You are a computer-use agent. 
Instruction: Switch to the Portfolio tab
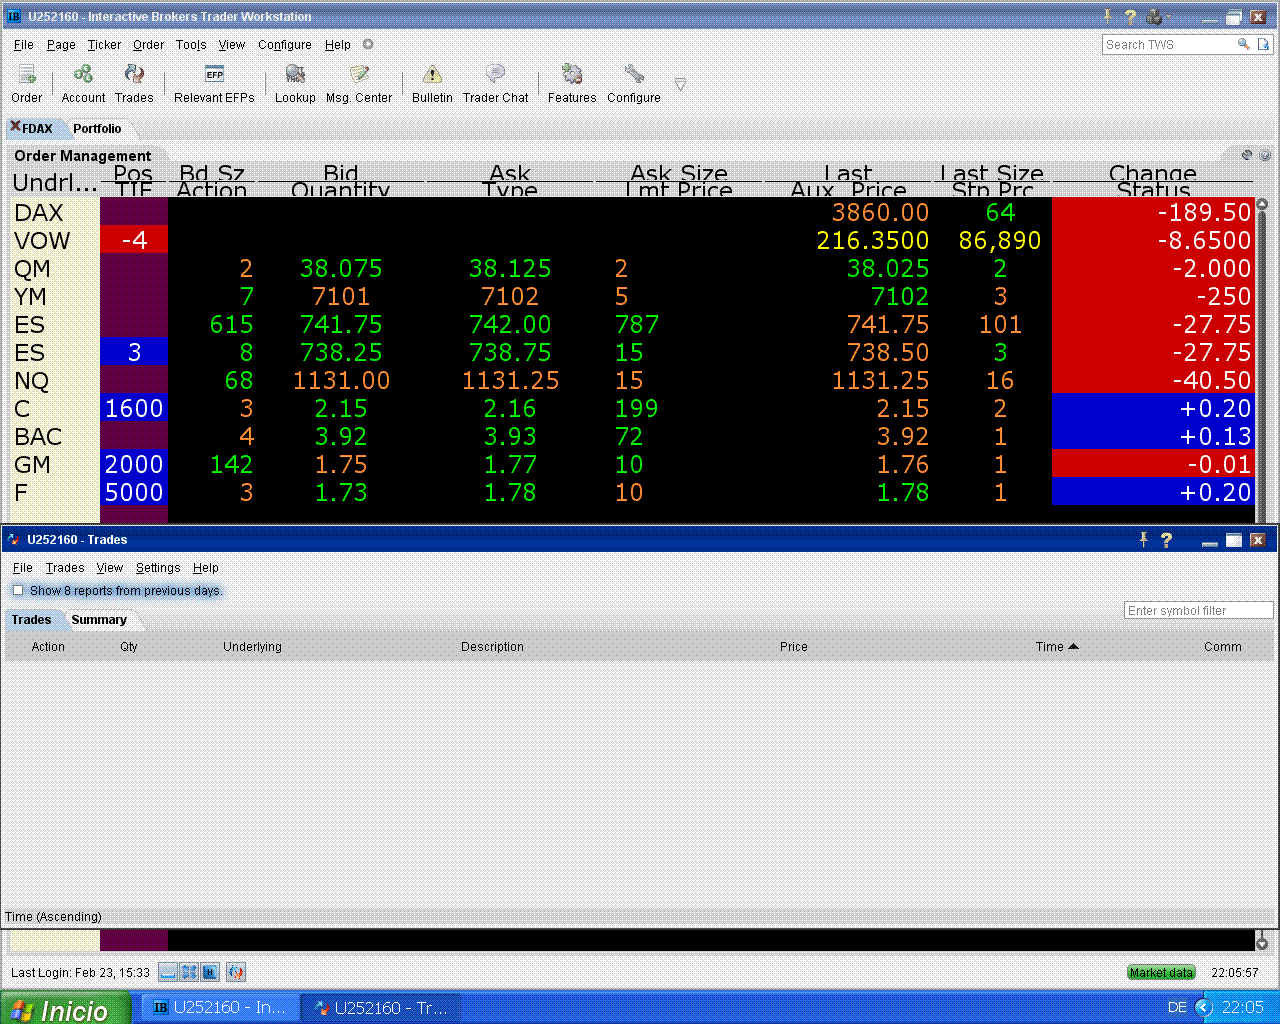click(97, 128)
